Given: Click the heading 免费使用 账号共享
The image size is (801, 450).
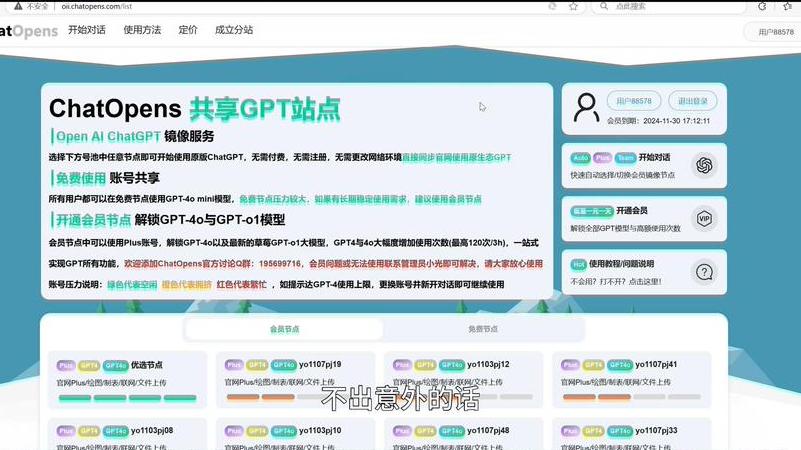Looking at the screenshot, I should pos(108,178).
